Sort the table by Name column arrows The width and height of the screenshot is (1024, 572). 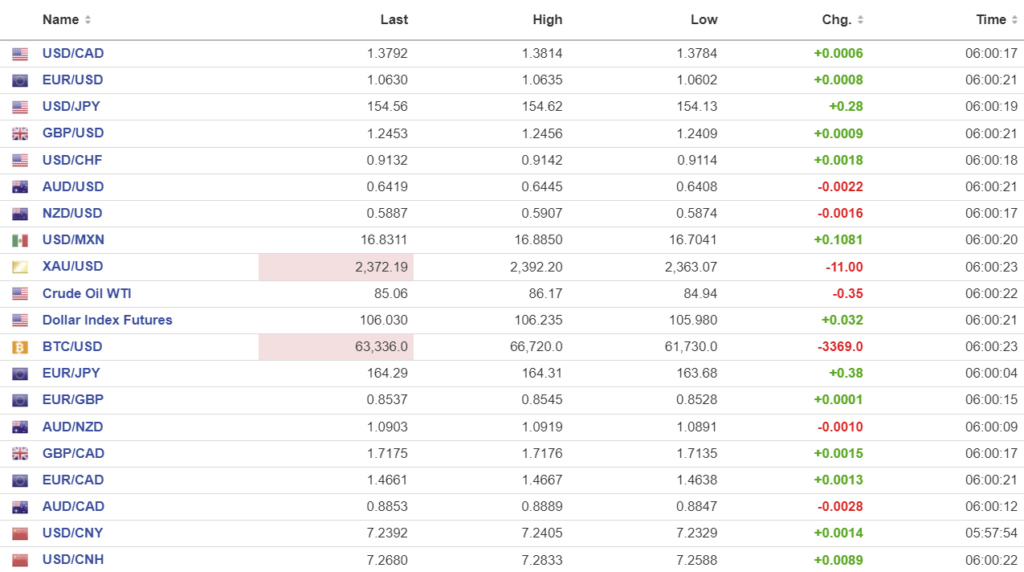point(88,20)
